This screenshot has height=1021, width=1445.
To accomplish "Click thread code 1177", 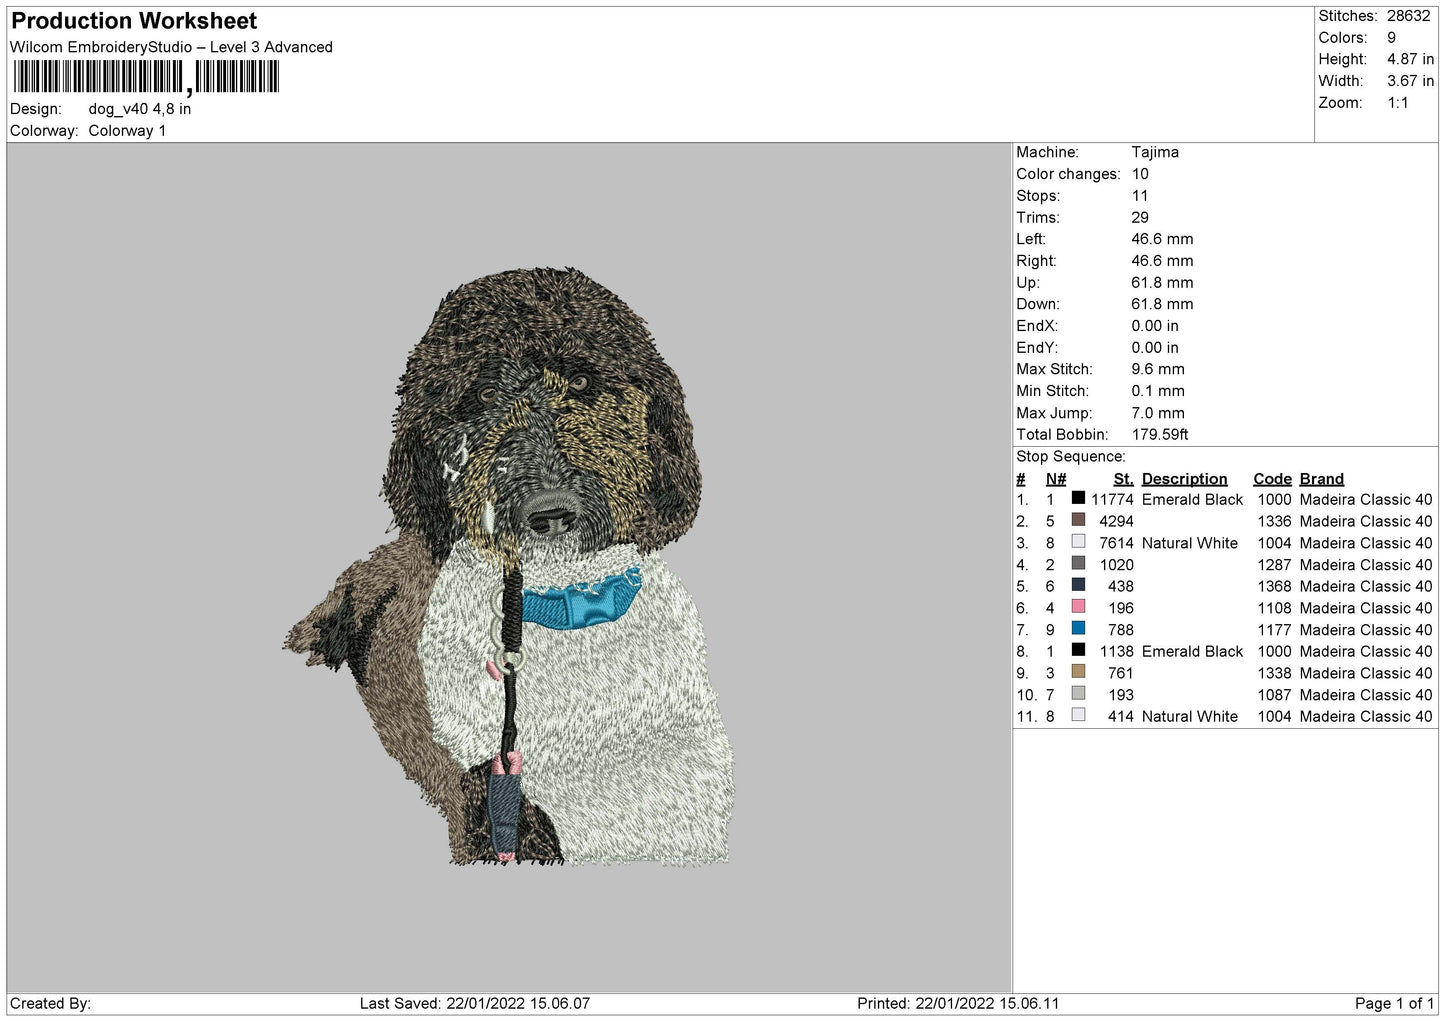I will click(1274, 630).
